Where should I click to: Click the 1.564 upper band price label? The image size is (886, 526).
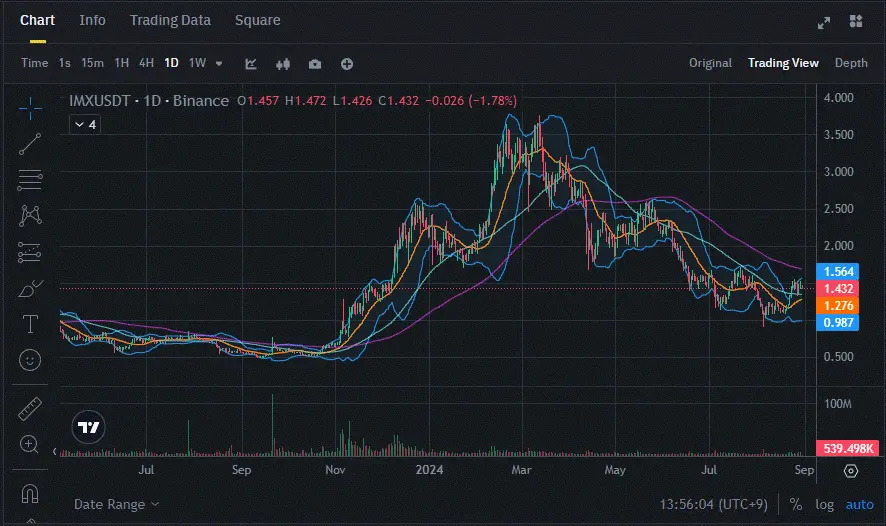coord(838,272)
